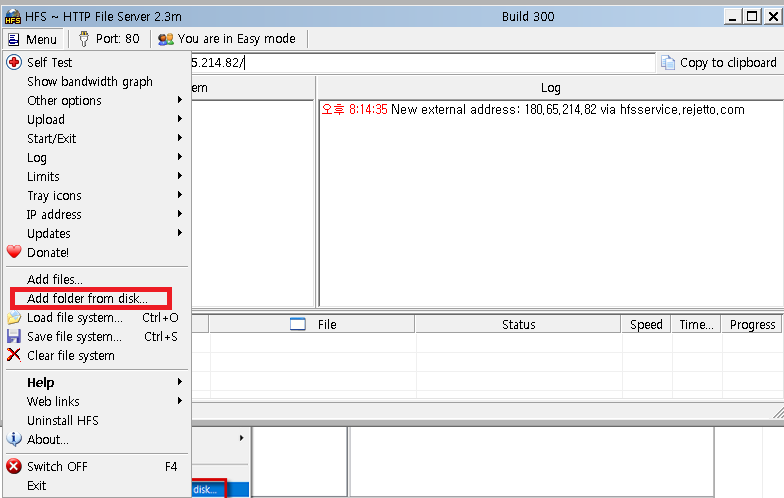Image resolution: width=784 pixels, height=498 pixels.
Task: Maximize the HFS window
Action: pos(752,16)
